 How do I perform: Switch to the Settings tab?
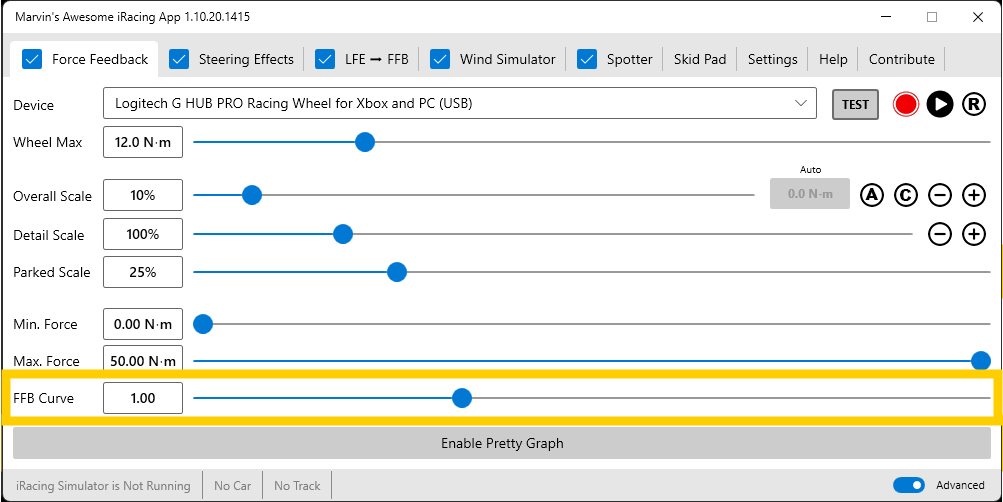(x=772, y=59)
